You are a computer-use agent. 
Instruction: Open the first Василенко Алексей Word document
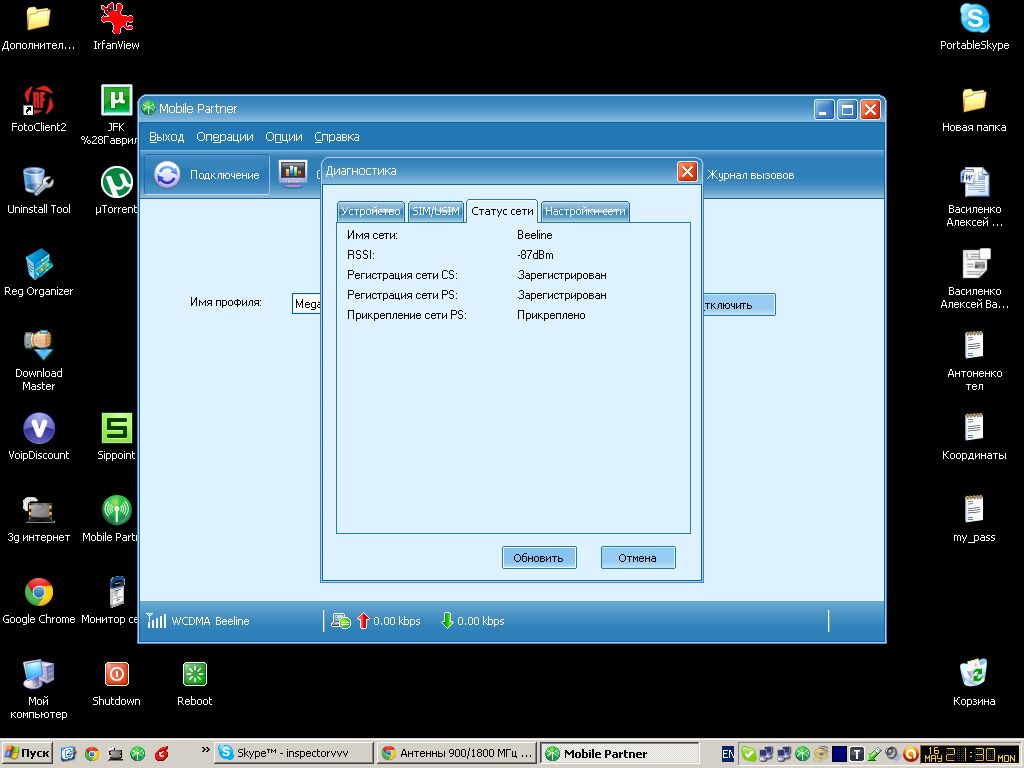tap(974, 197)
